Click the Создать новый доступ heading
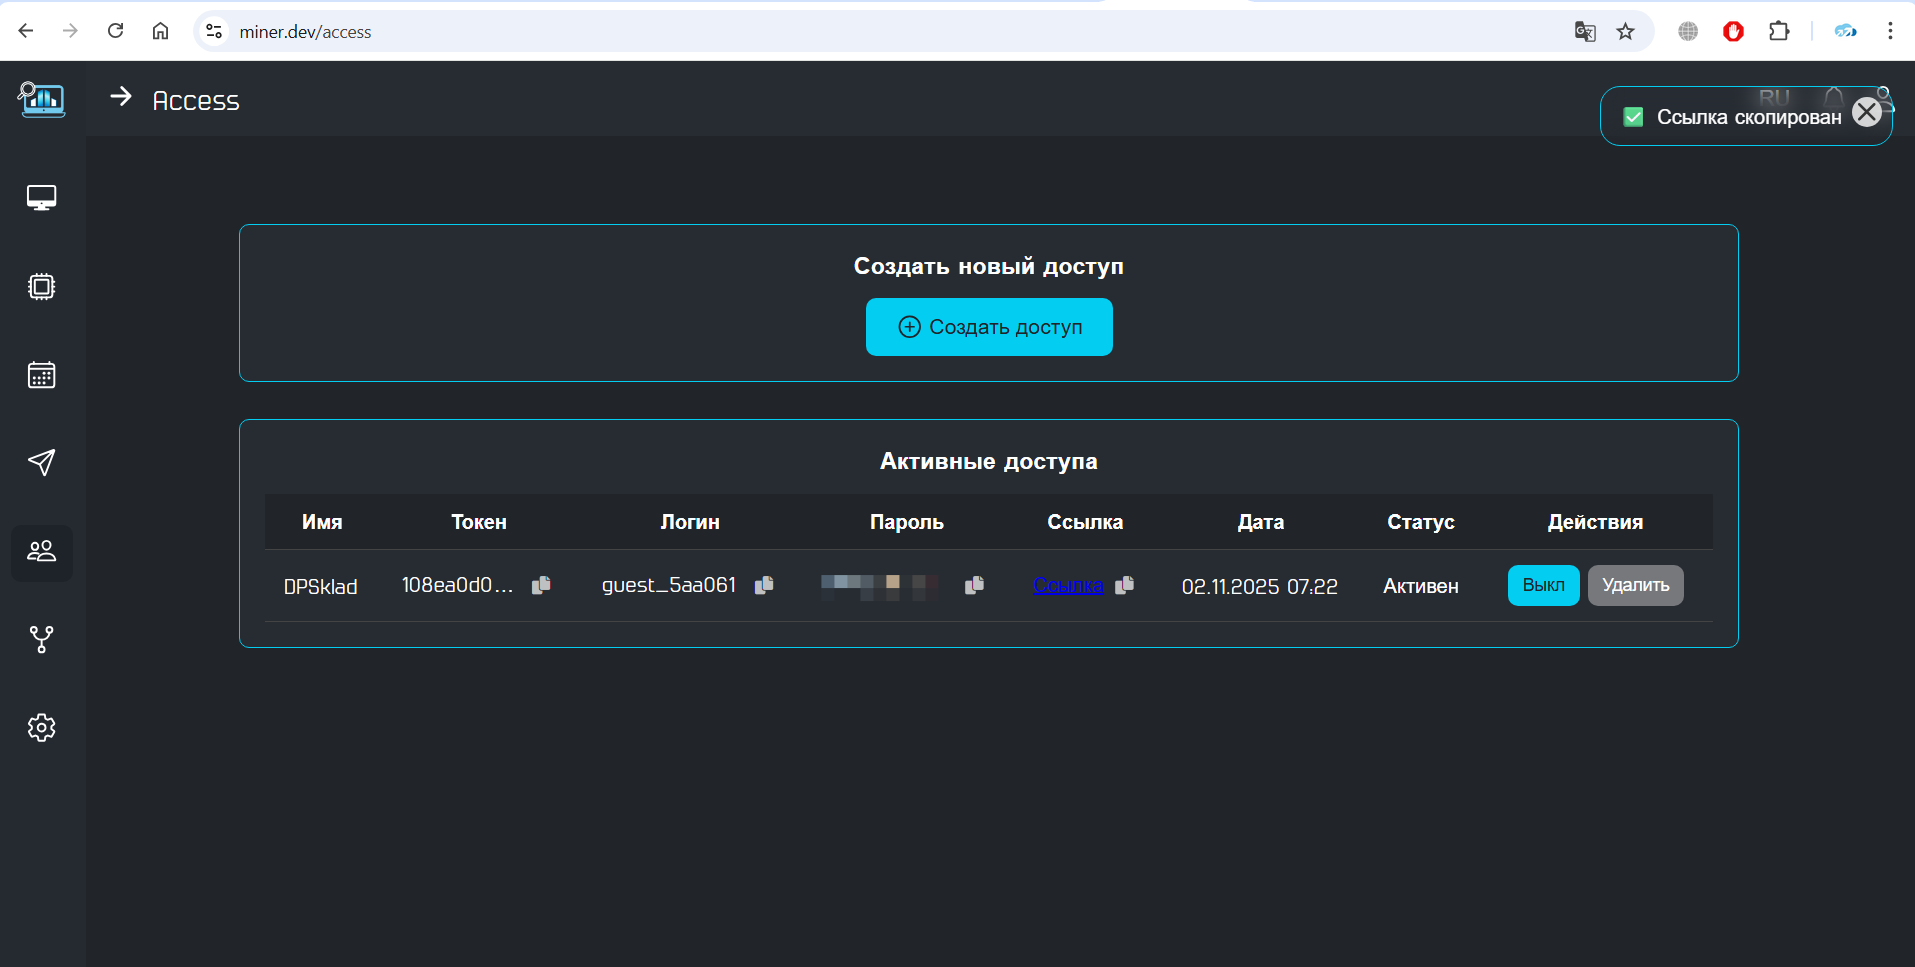The width and height of the screenshot is (1915, 967). click(989, 266)
